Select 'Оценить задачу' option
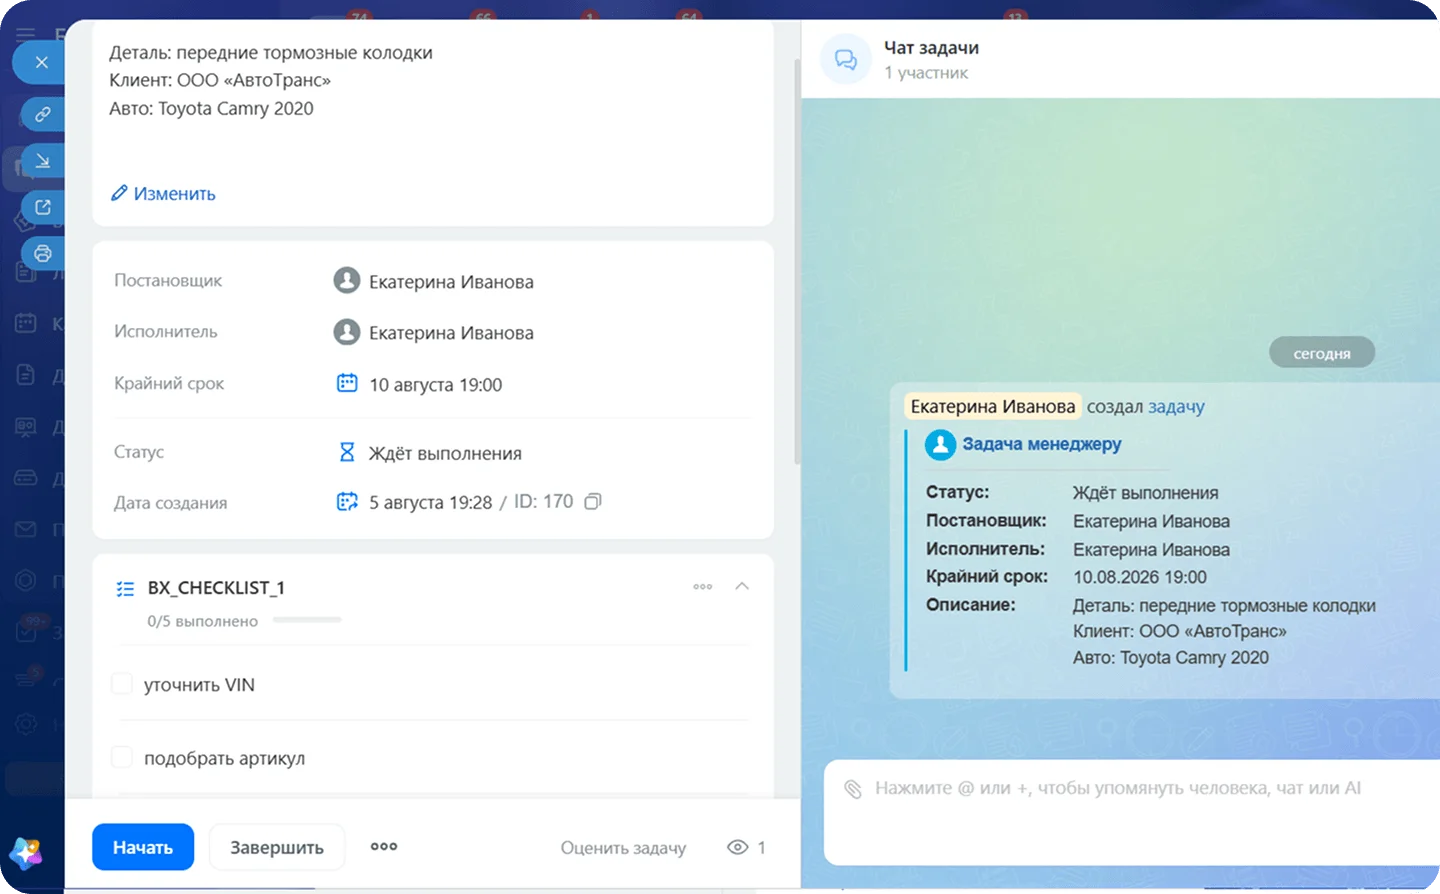Image resolution: width=1440 pixels, height=894 pixels. click(623, 848)
